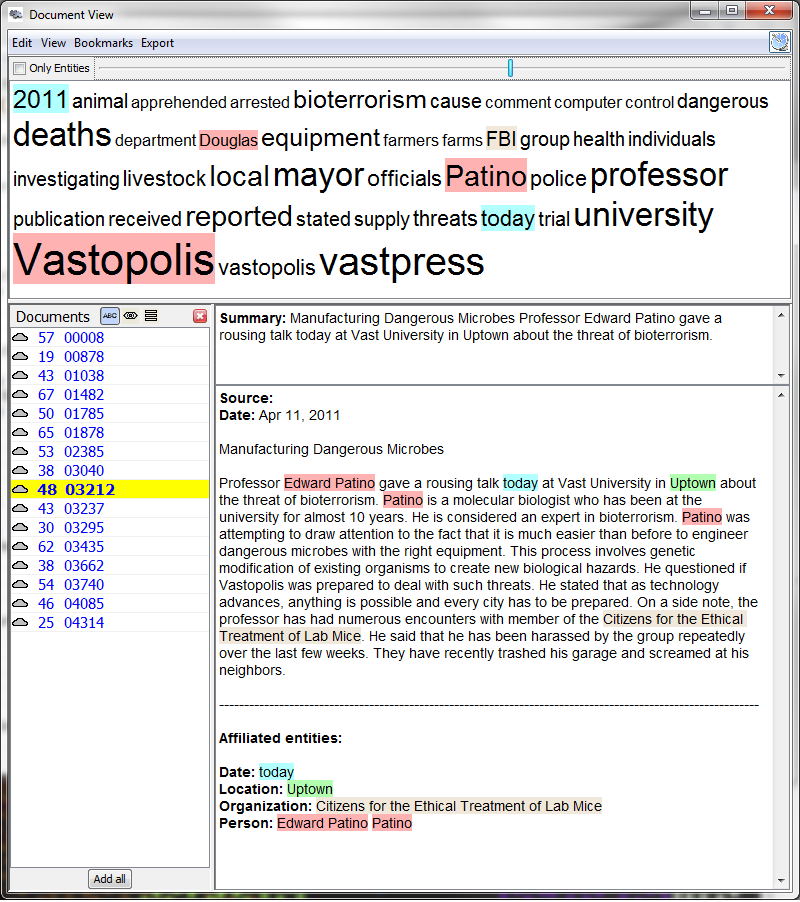Click the word Vastopolis in the word cloud
This screenshot has height=902, width=800.
[x=114, y=260]
